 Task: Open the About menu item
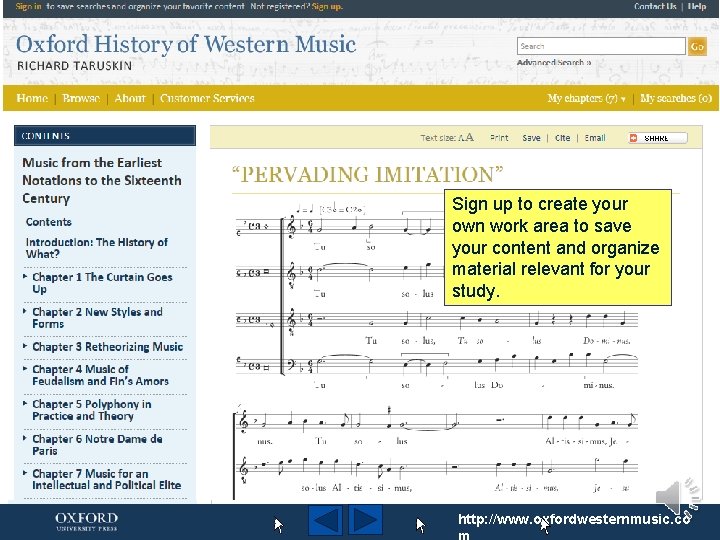click(x=130, y=98)
